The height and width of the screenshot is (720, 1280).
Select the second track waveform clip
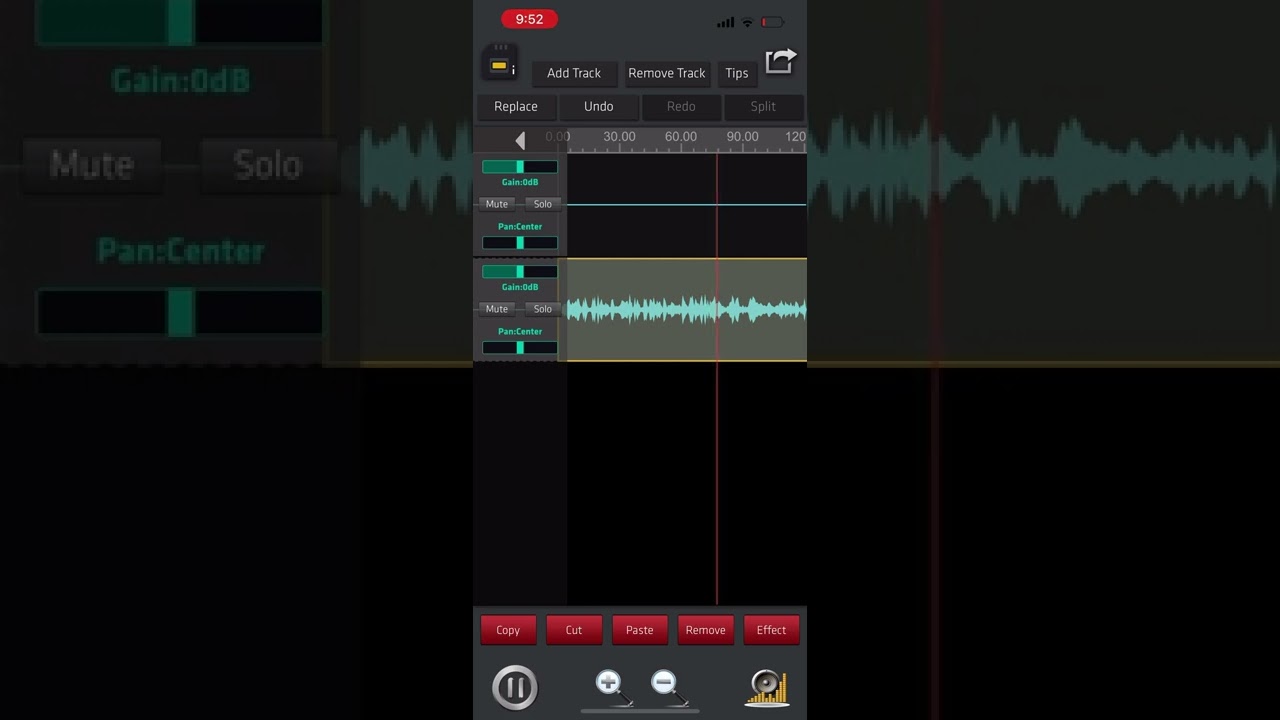pos(687,310)
